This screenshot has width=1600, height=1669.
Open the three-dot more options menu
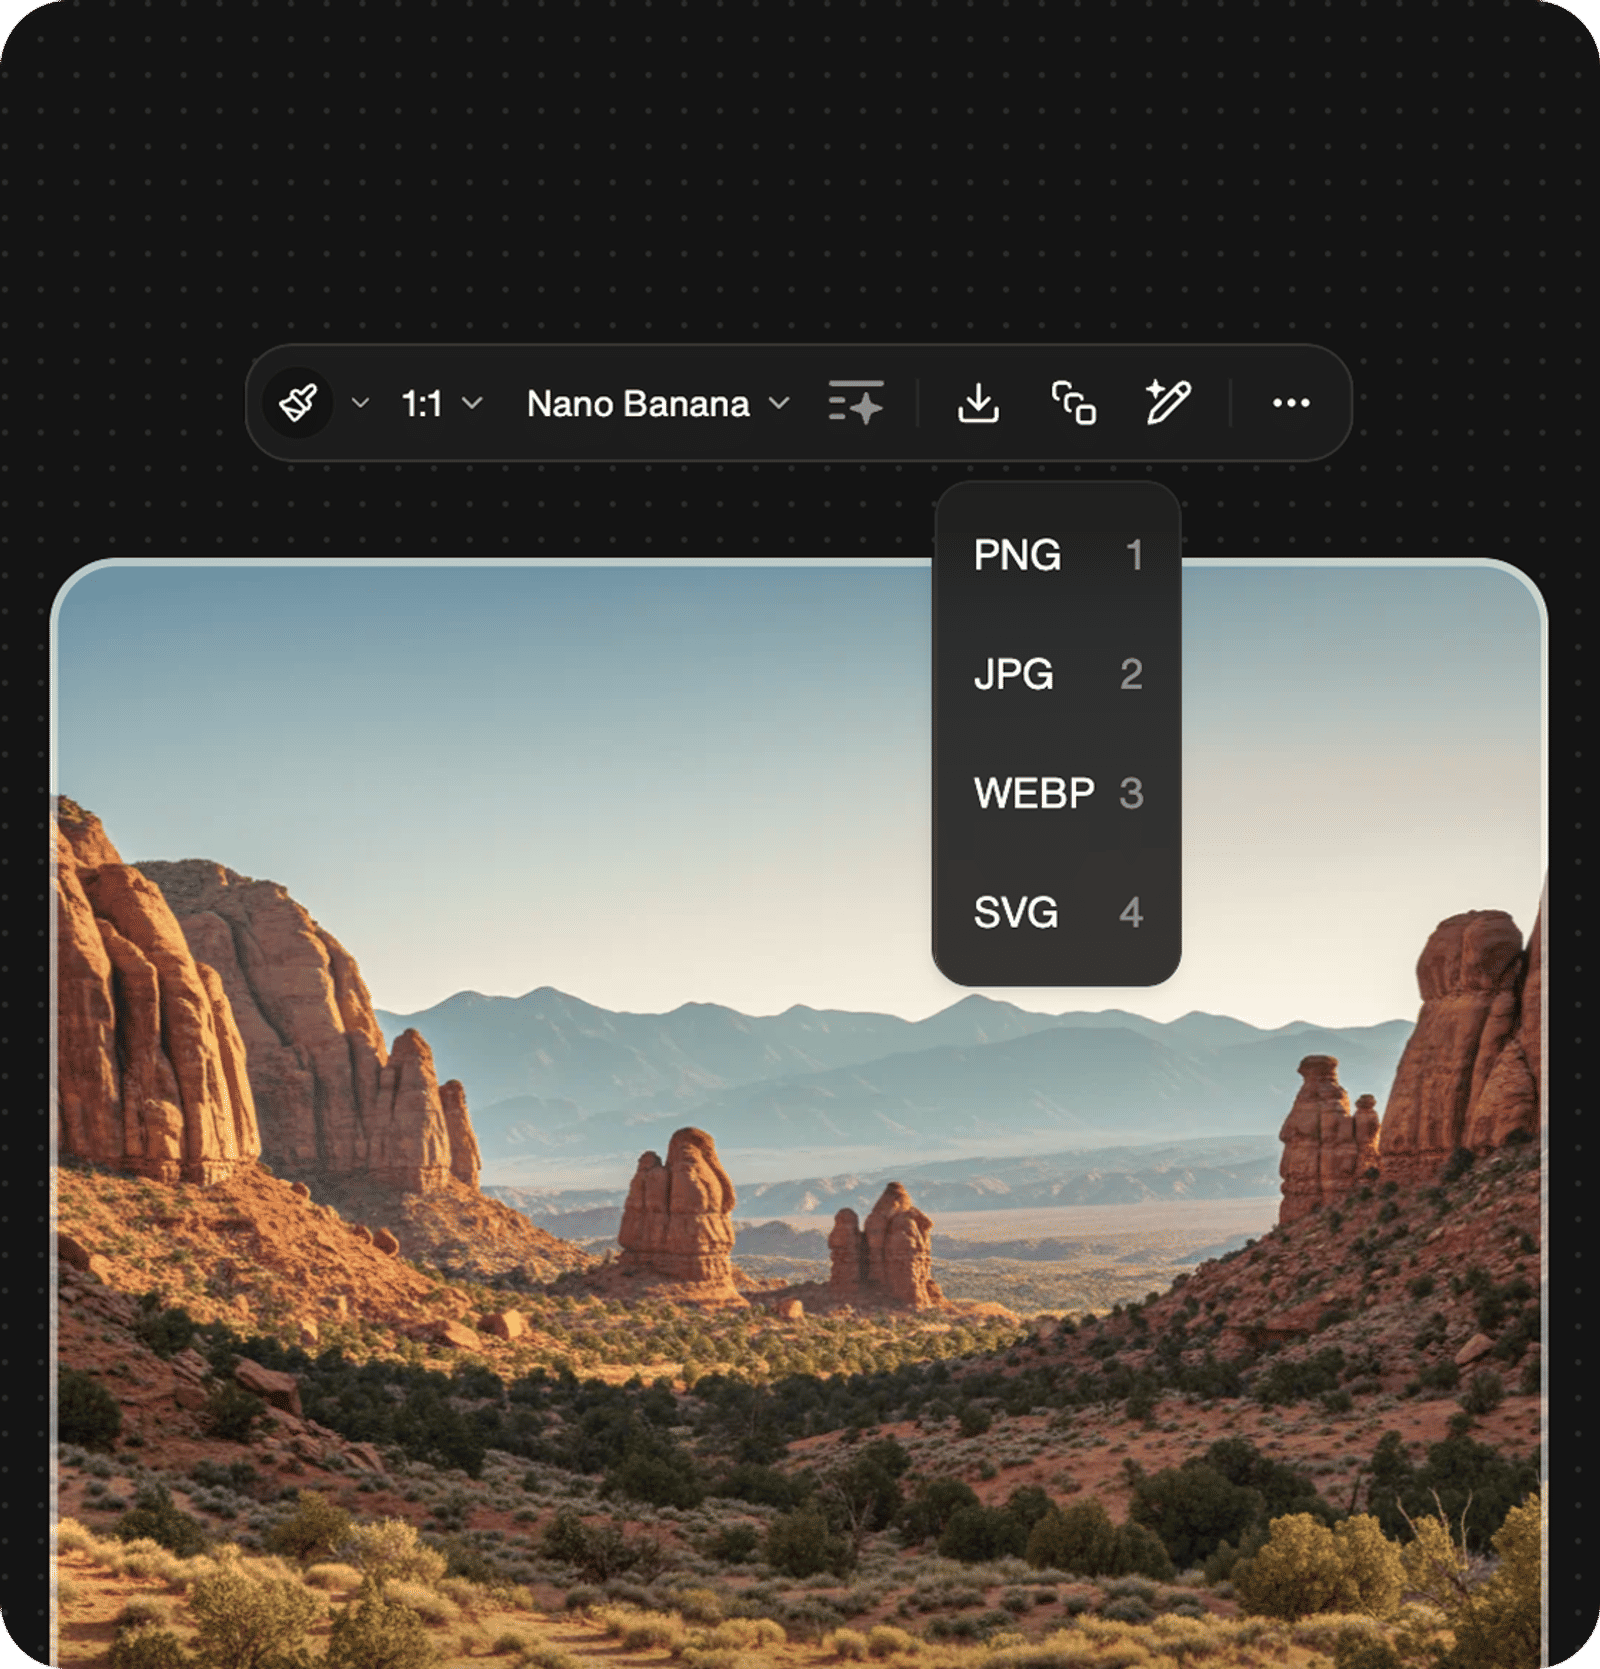point(1291,403)
